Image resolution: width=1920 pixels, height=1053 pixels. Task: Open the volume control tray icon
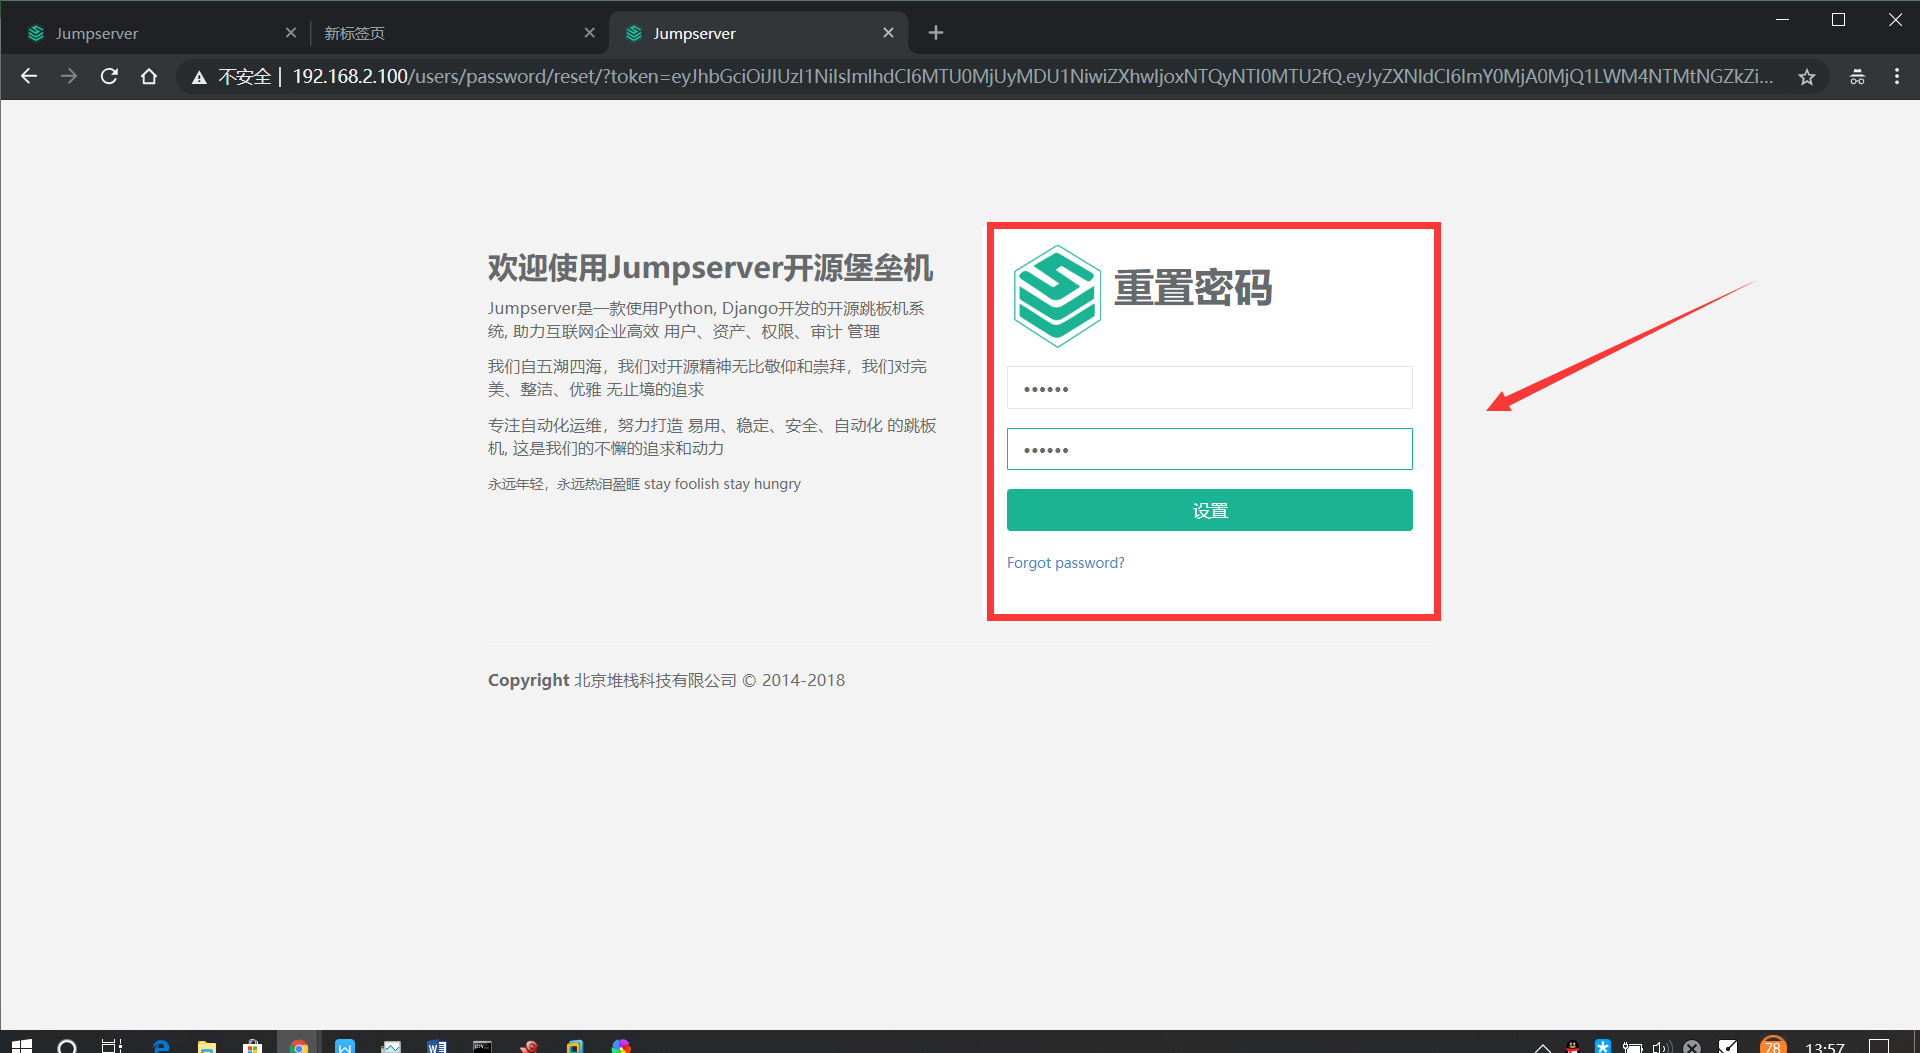(1662, 1047)
